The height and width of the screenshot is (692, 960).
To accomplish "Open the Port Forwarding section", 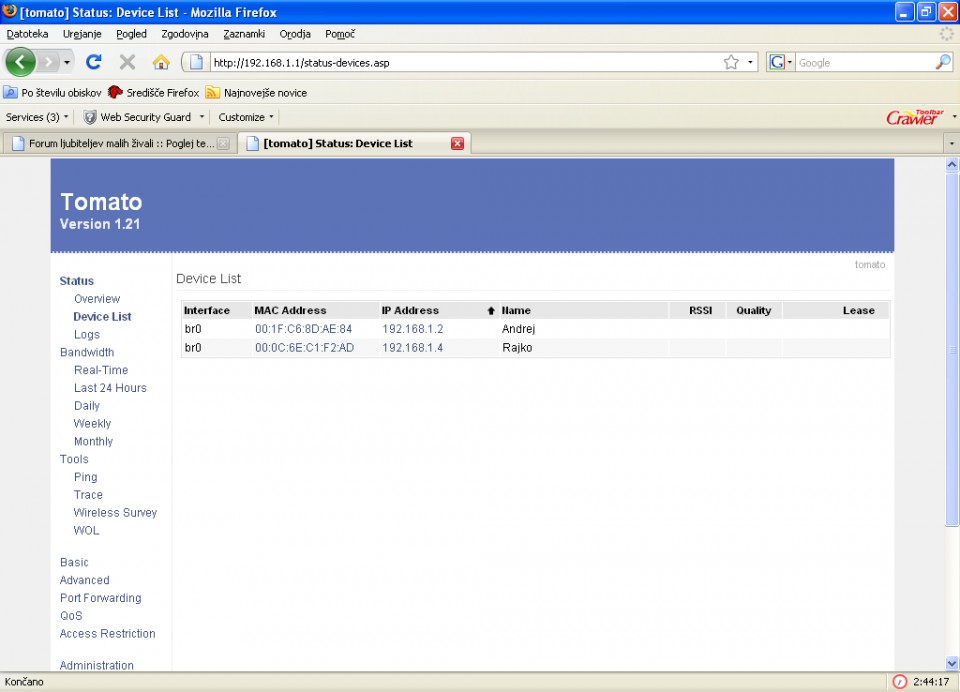I will [100, 597].
